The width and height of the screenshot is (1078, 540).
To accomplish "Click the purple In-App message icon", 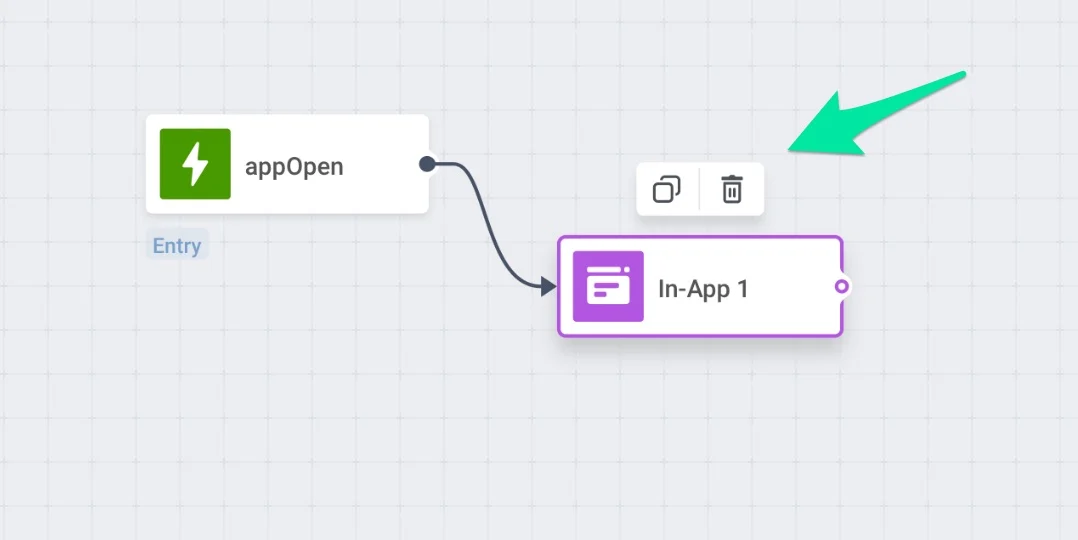I will (x=608, y=287).
